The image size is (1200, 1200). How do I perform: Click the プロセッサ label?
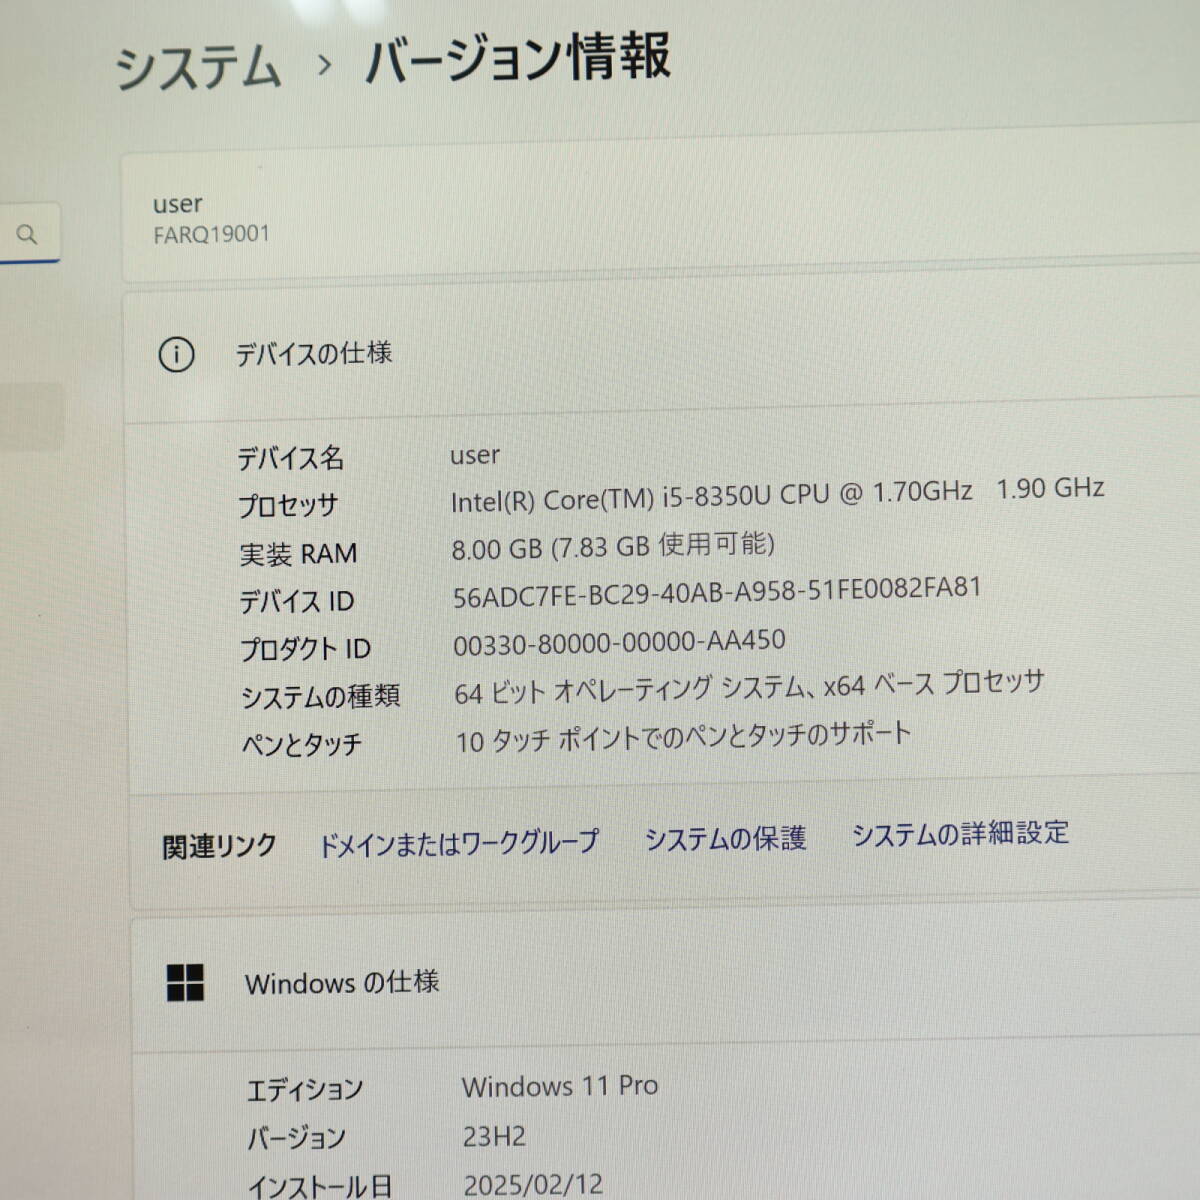288,505
